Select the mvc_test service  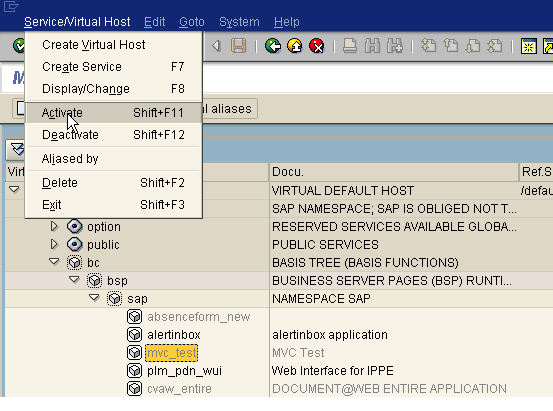point(171,353)
